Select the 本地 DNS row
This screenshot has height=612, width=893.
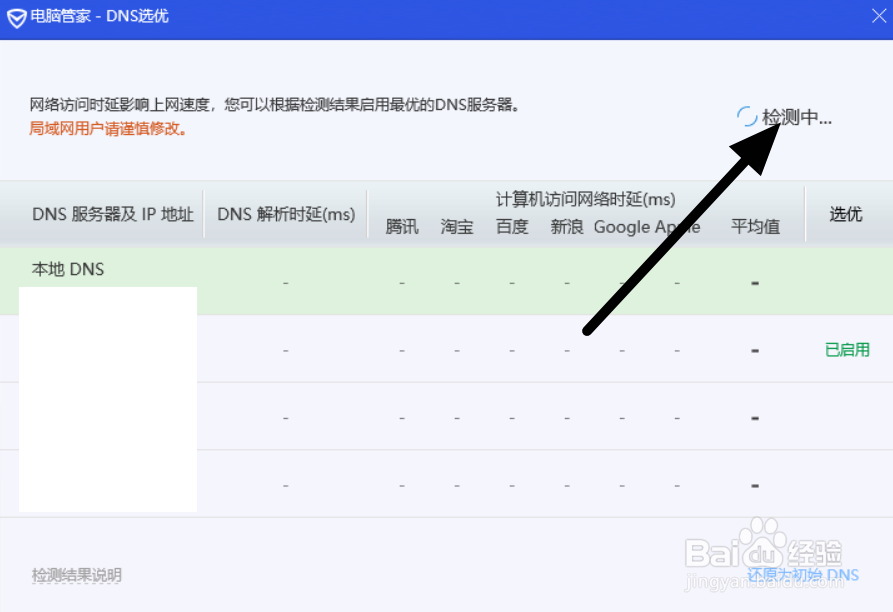click(446, 281)
